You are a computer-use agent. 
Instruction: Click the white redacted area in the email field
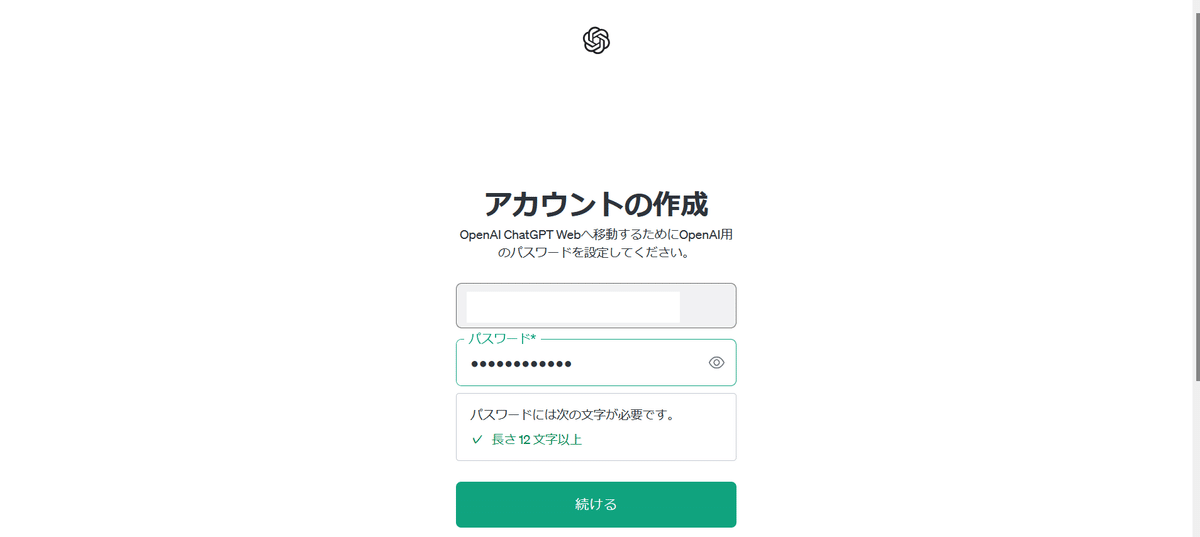click(573, 307)
